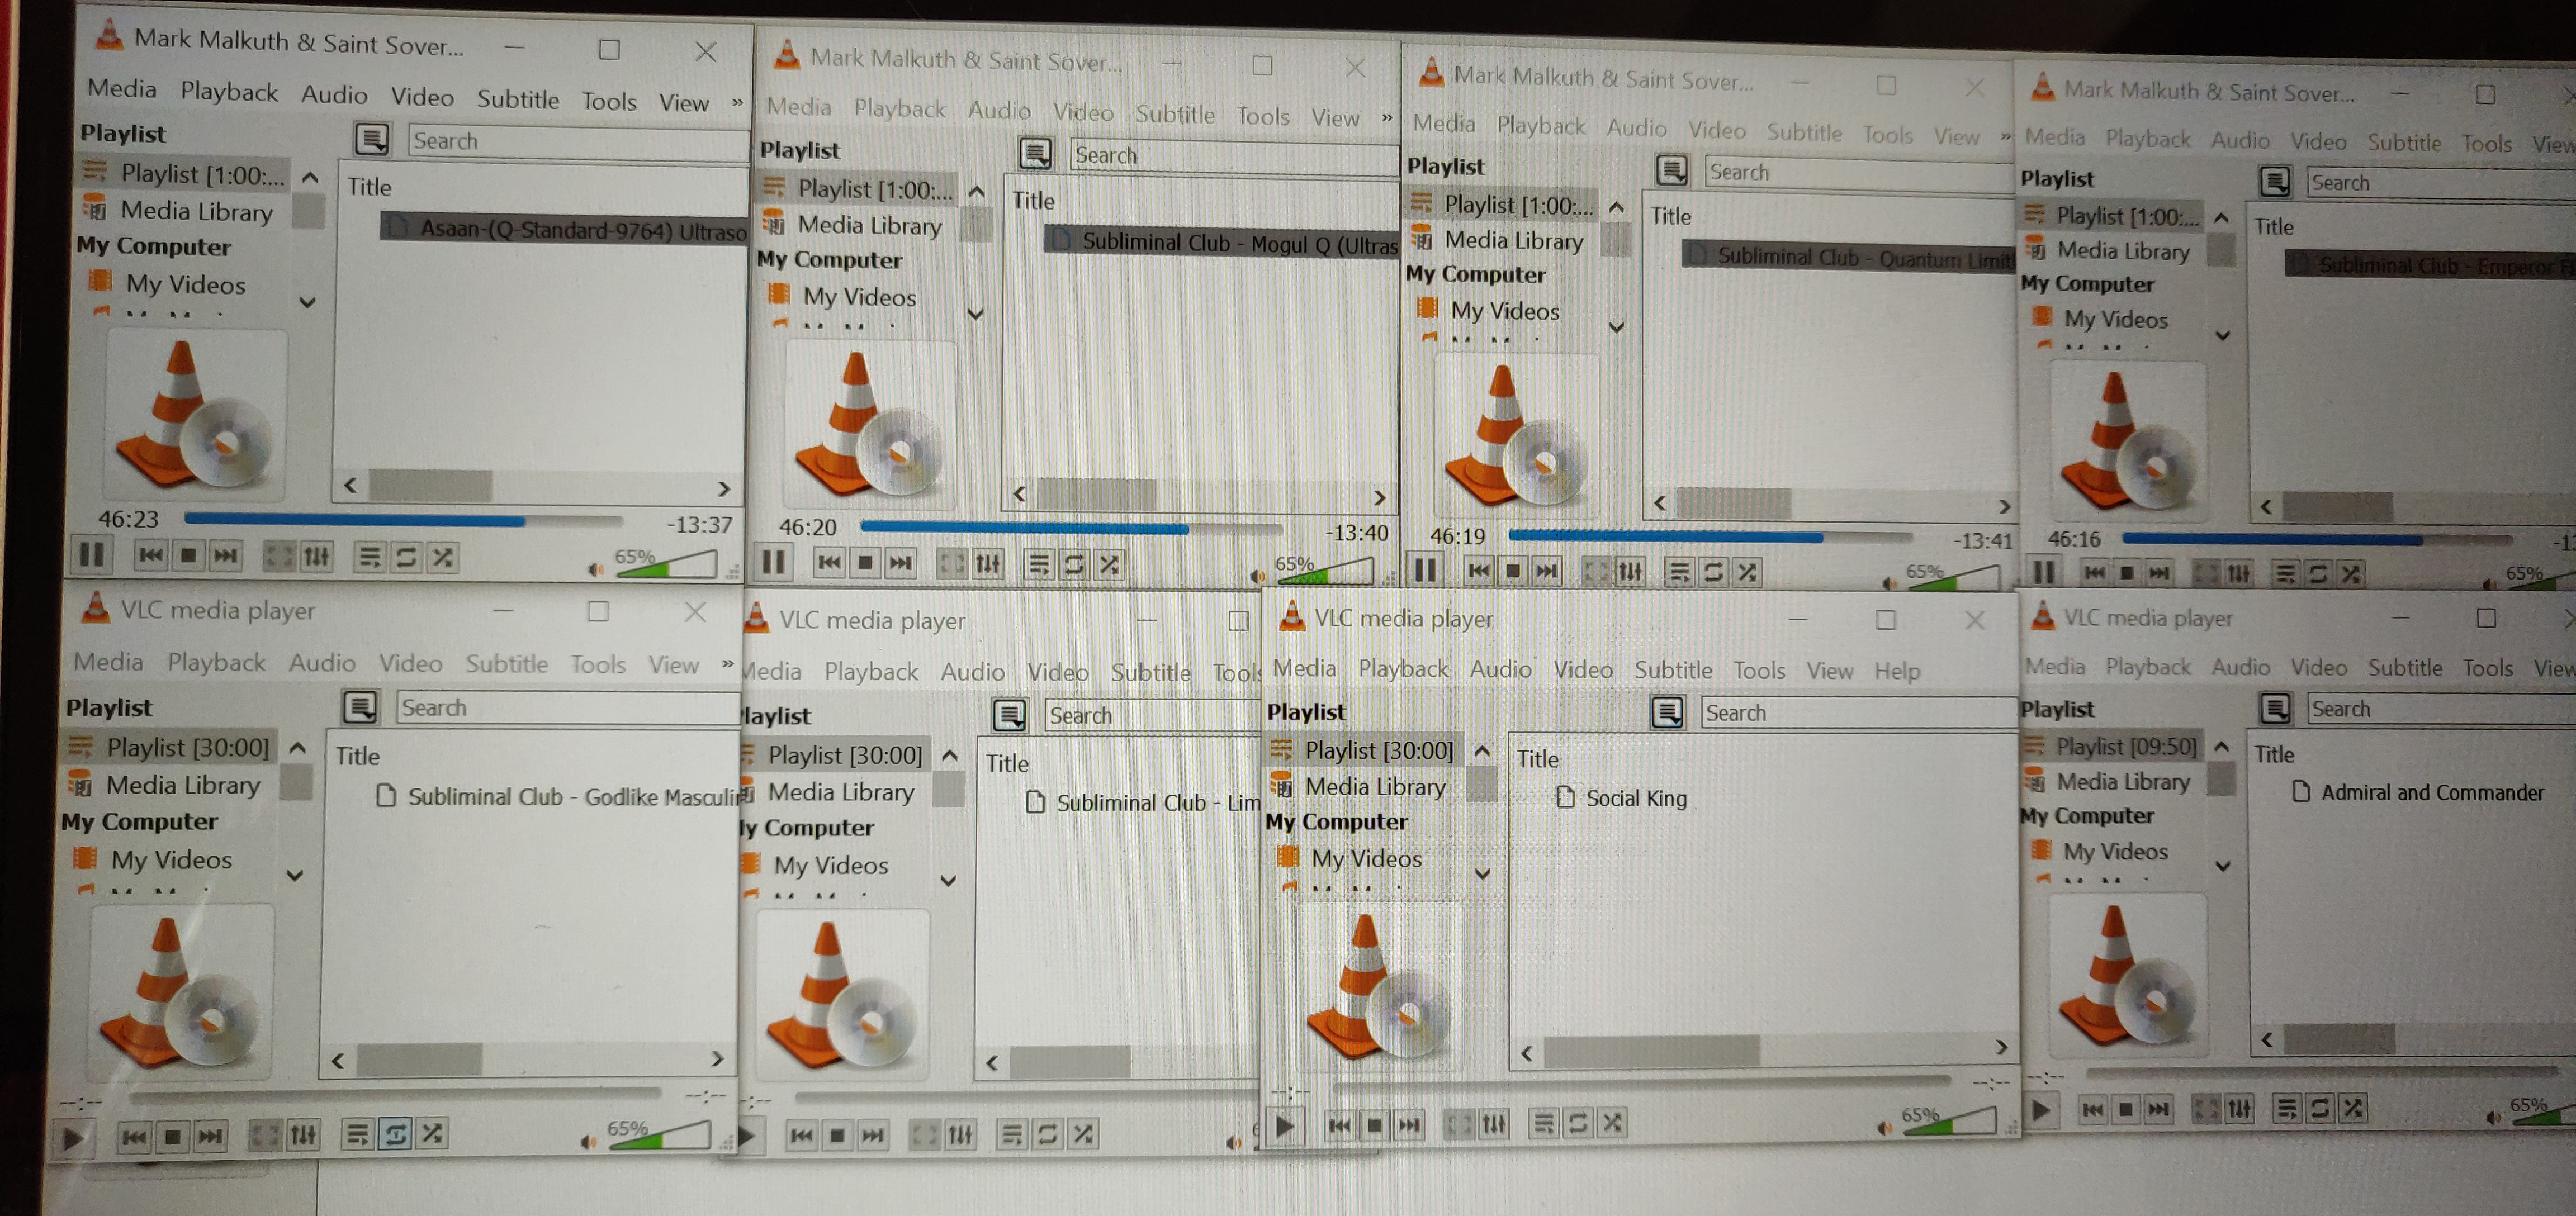Image resolution: width=2576 pixels, height=1216 pixels.
Task: Toggle loop mode in the Mogul Q window
Action: pos(1074,565)
